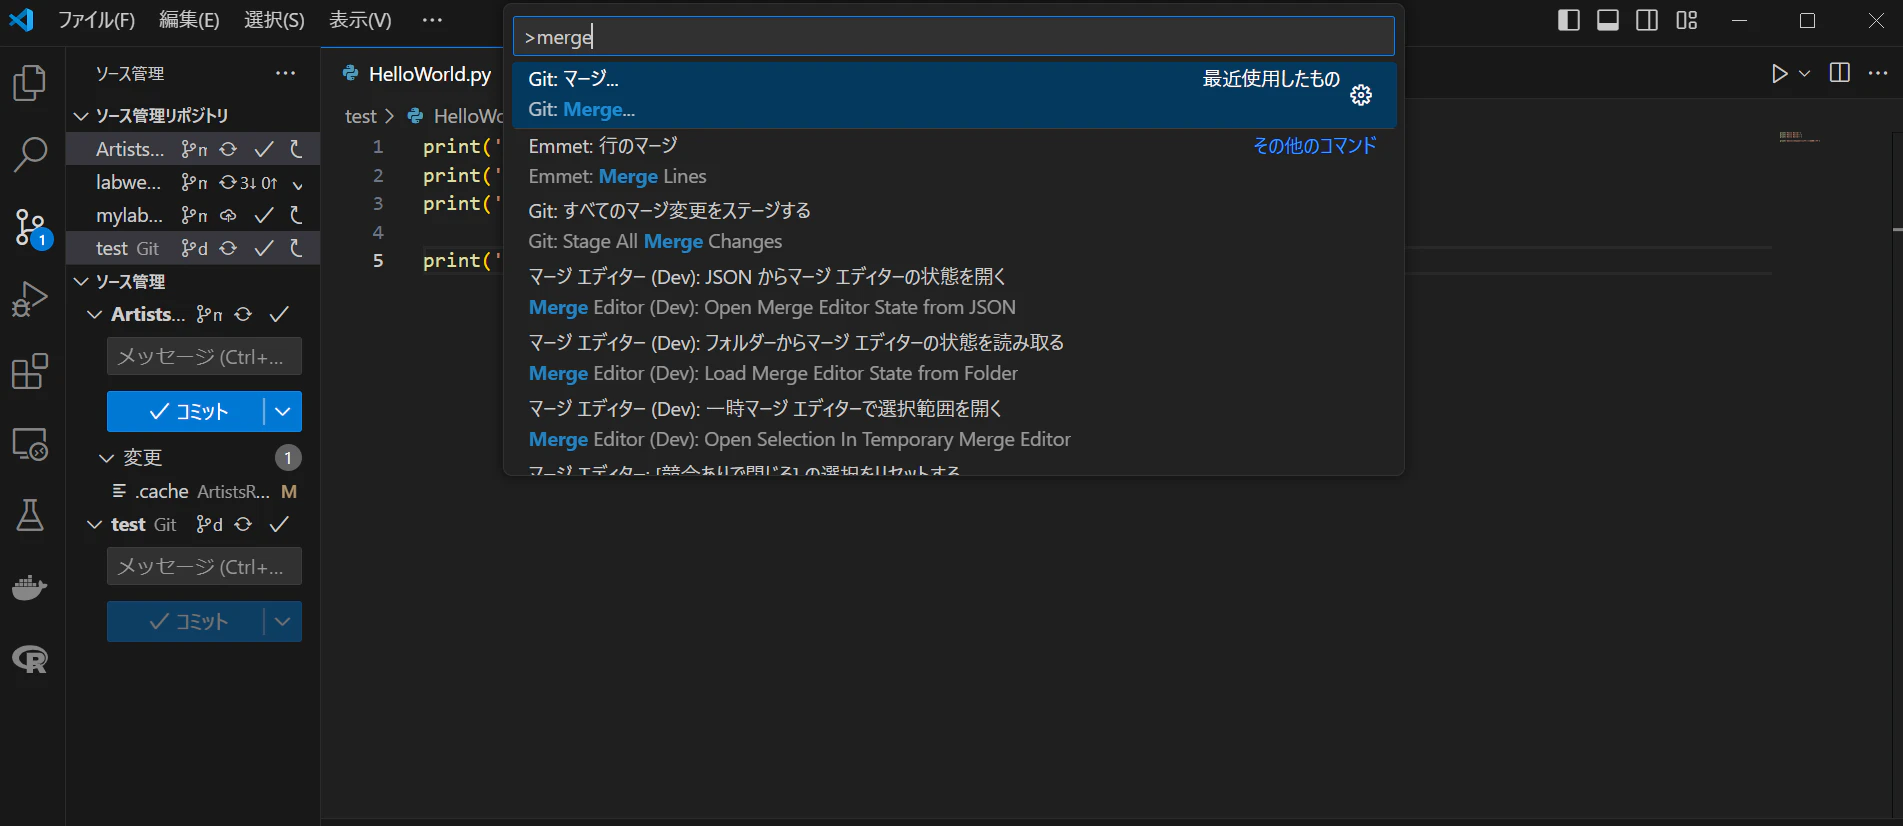Open 表示(V) menu
The image size is (1903, 826).
(x=360, y=20)
